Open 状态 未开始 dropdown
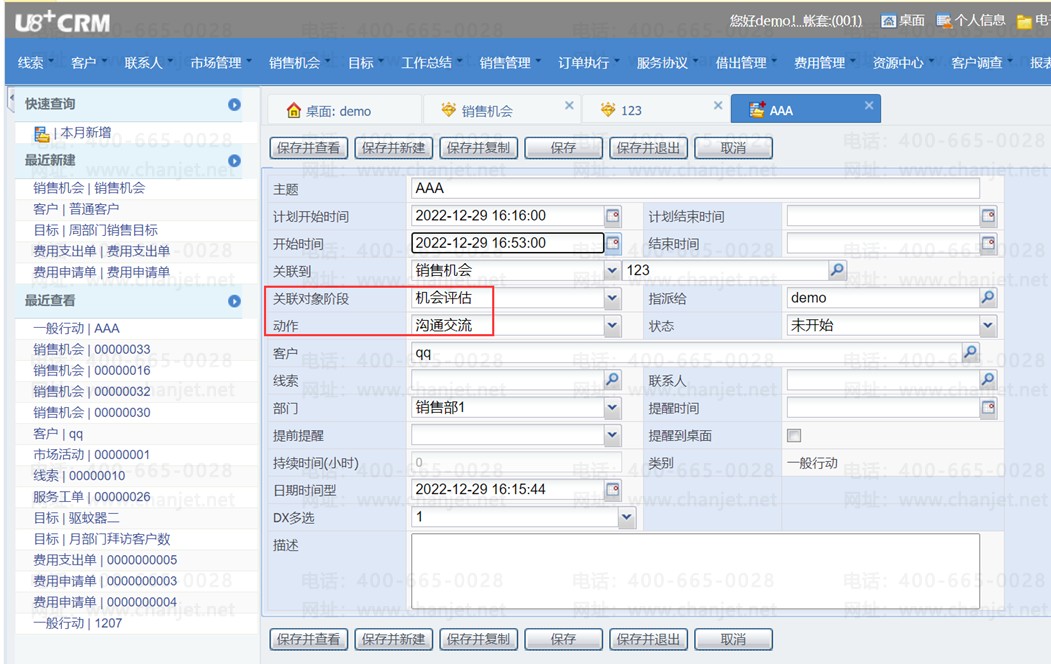The width and height of the screenshot is (1051, 664). point(988,326)
